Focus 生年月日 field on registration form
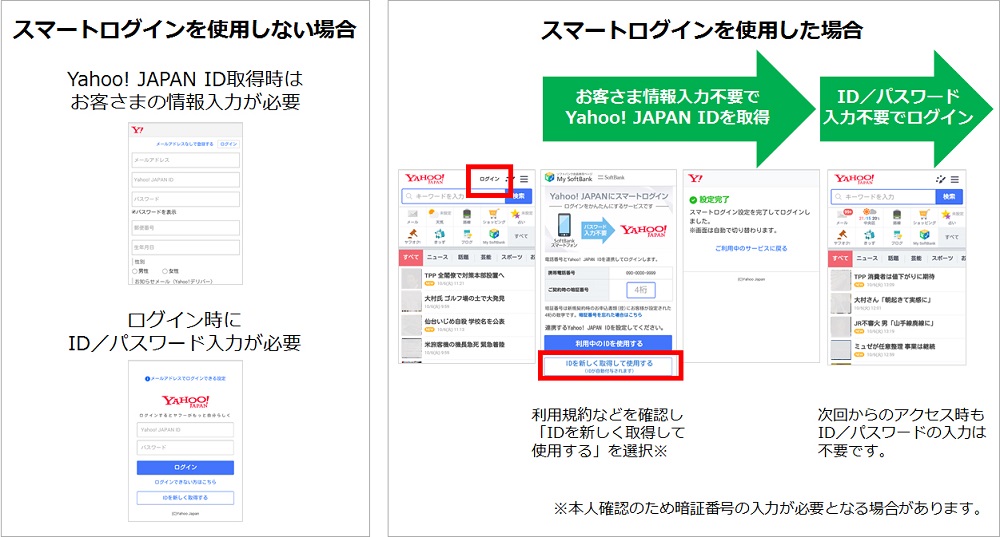This screenshot has width=1000, height=537. click(186, 247)
